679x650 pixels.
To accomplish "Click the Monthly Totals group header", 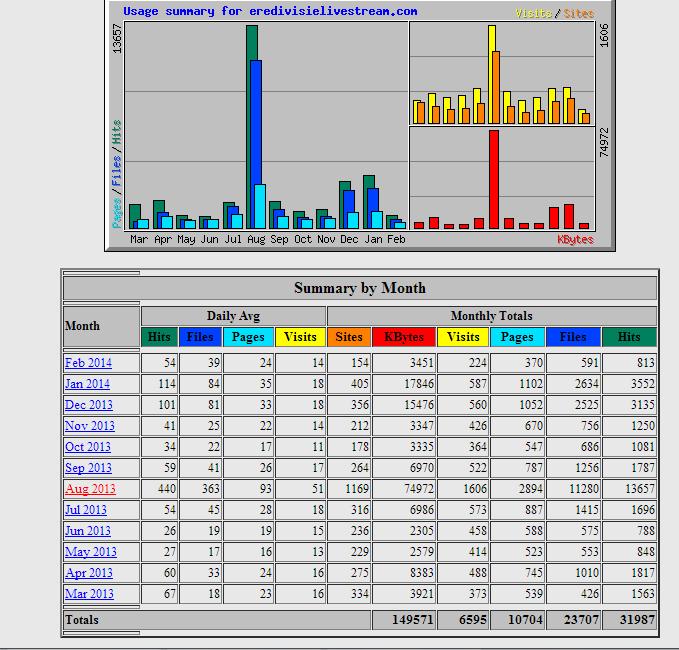I will click(491, 316).
